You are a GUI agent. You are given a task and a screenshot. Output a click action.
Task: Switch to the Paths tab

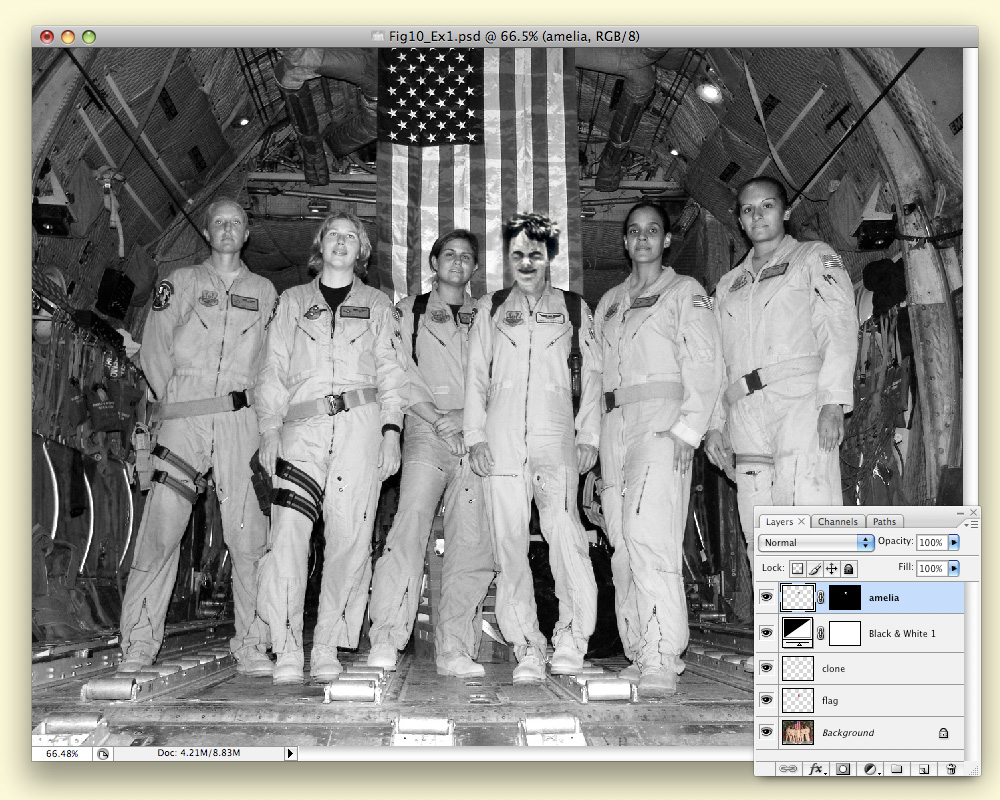point(884,521)
